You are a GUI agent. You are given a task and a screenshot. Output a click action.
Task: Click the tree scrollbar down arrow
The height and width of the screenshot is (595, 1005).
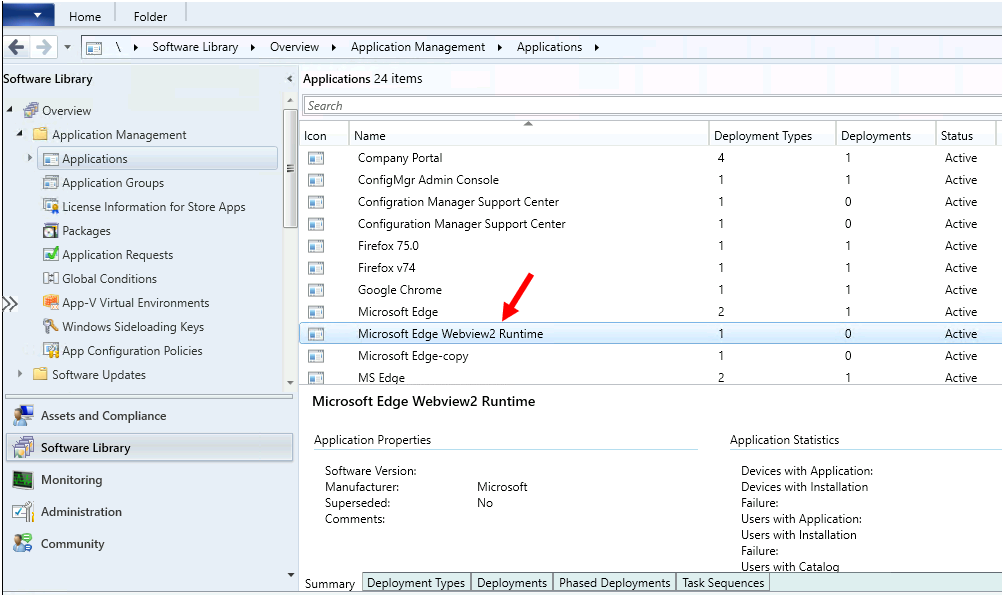tap(290, 383)
